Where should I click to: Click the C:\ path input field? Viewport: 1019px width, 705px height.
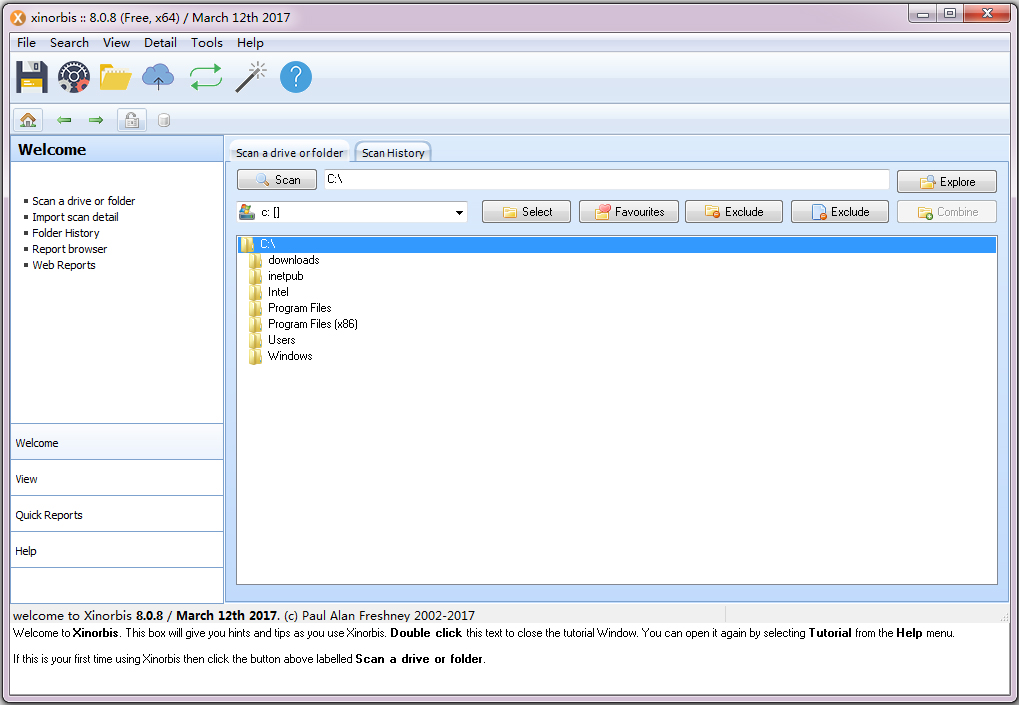click(606, 180)
